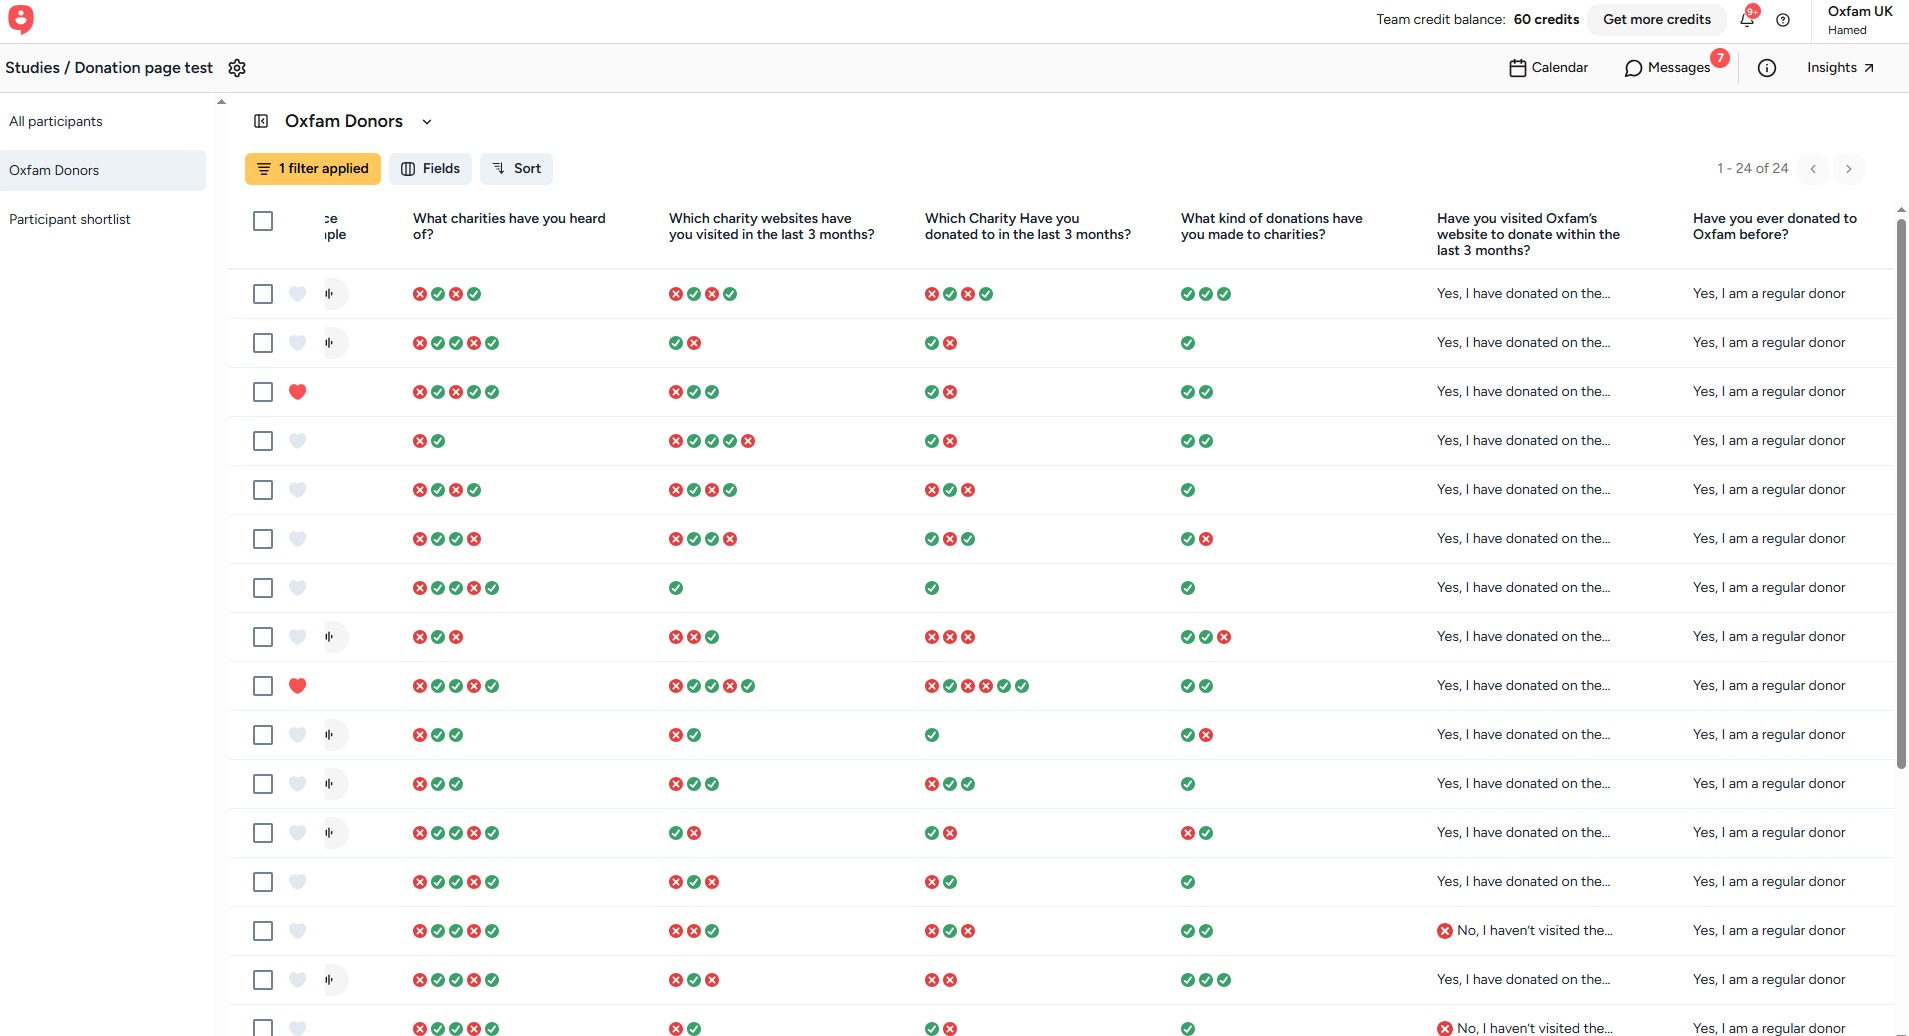Screen dimensions: 1909x1036
Task: Go to previous page arrow
Action: 1813,169
